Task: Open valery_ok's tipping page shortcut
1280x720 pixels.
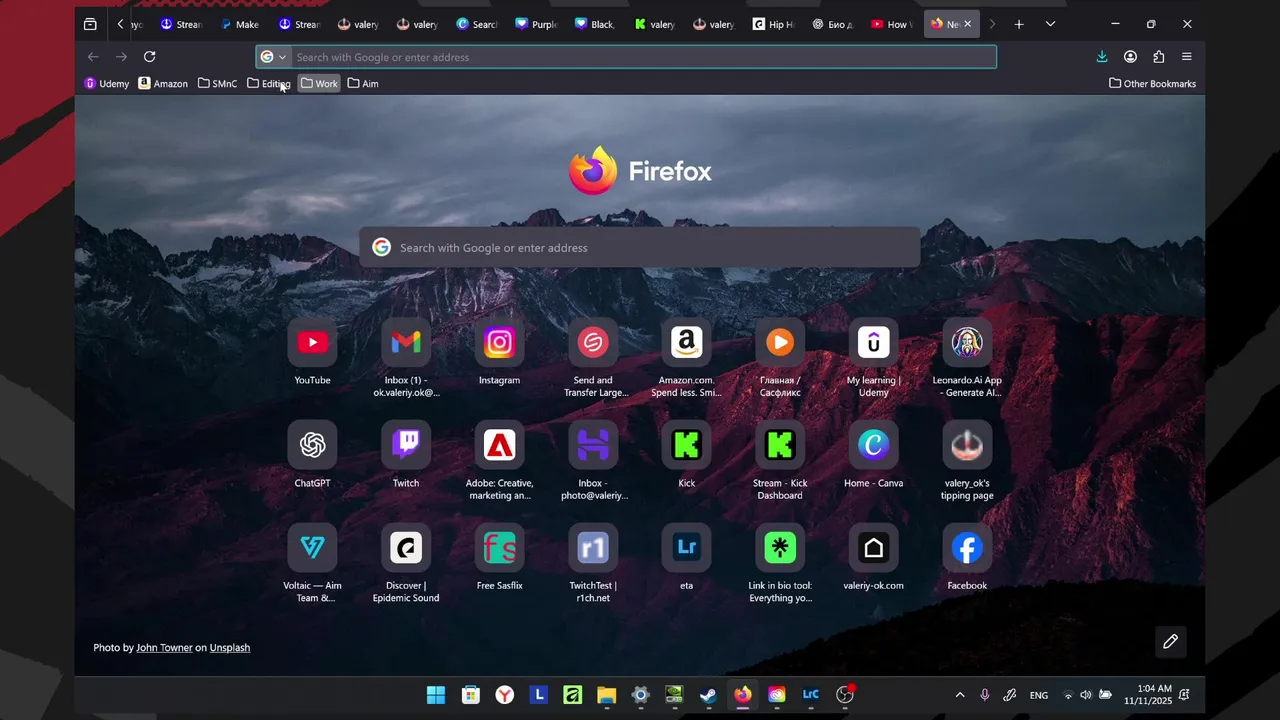Action: pos(967,445)
